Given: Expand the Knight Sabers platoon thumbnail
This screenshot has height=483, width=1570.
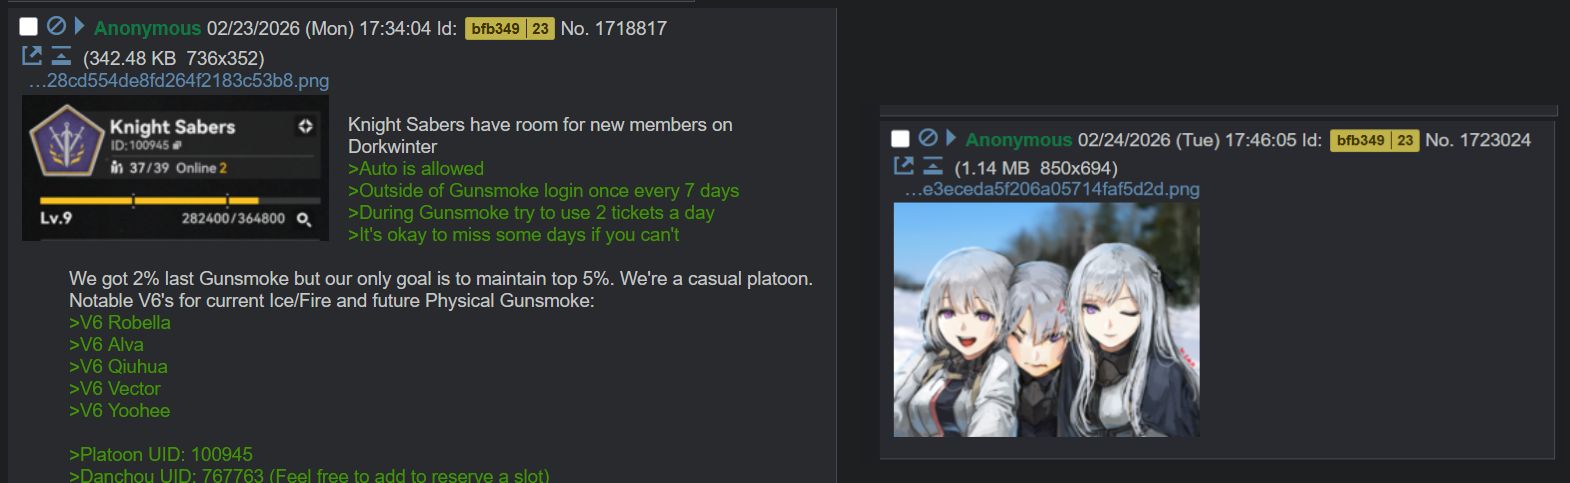Looking at the screenshot, I should [175, 168].
